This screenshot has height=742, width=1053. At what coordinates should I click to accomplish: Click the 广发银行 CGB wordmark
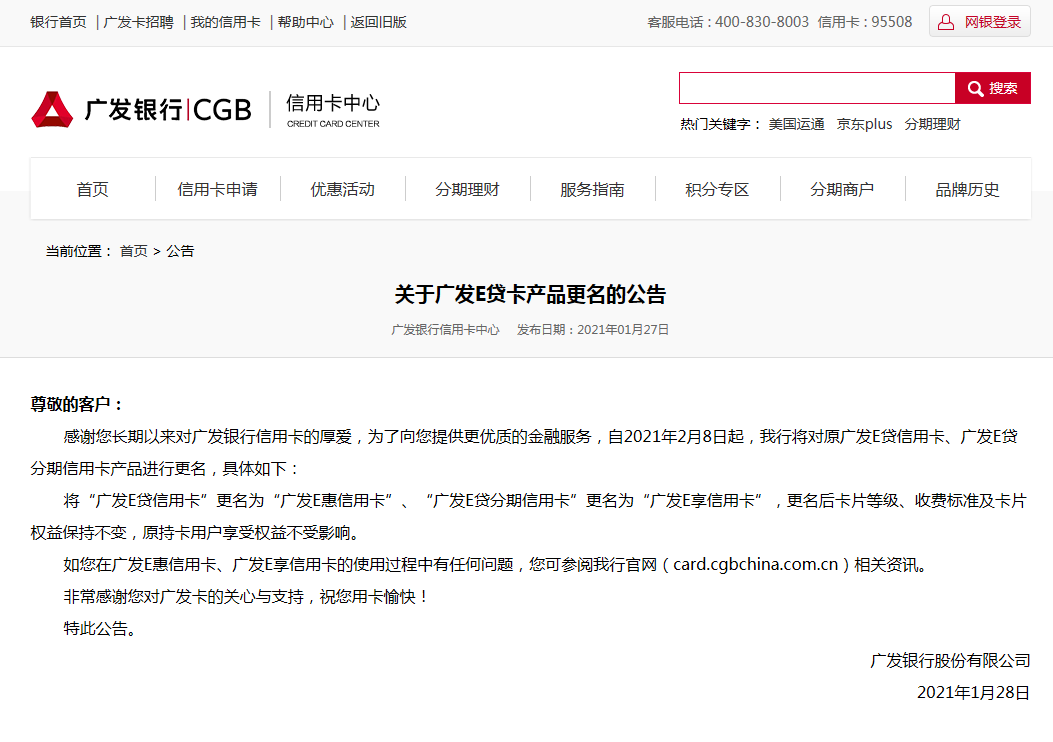click(x=168, y=109)
